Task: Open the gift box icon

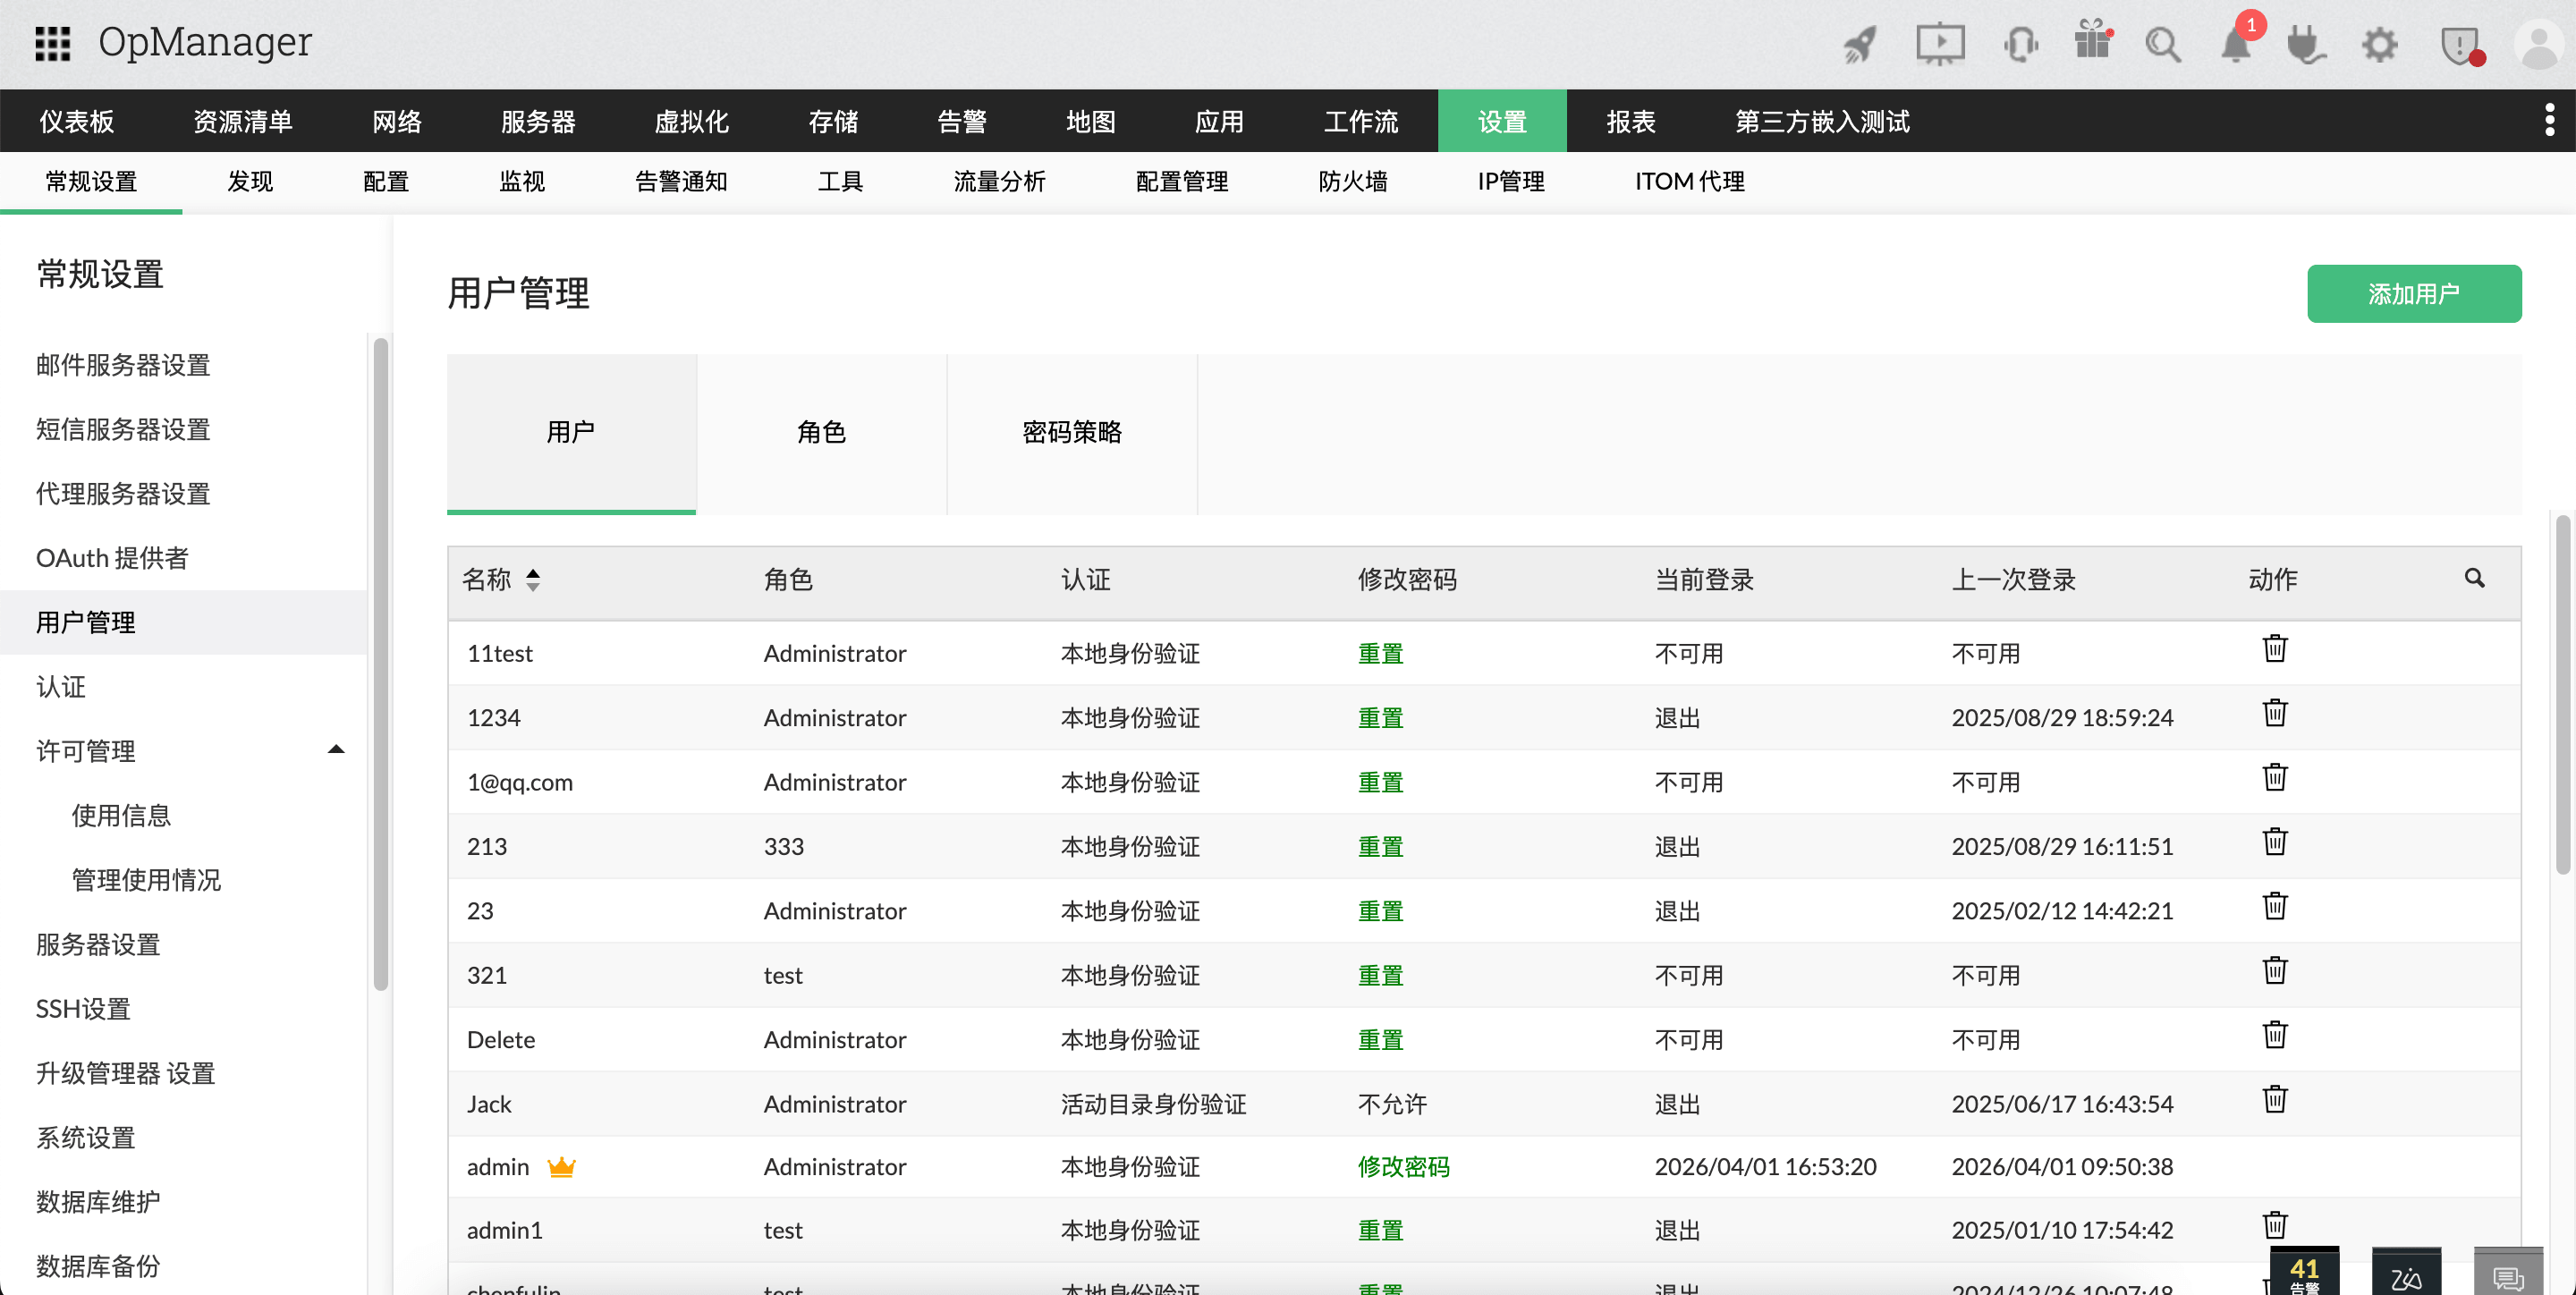Action: click(2092, 42)
